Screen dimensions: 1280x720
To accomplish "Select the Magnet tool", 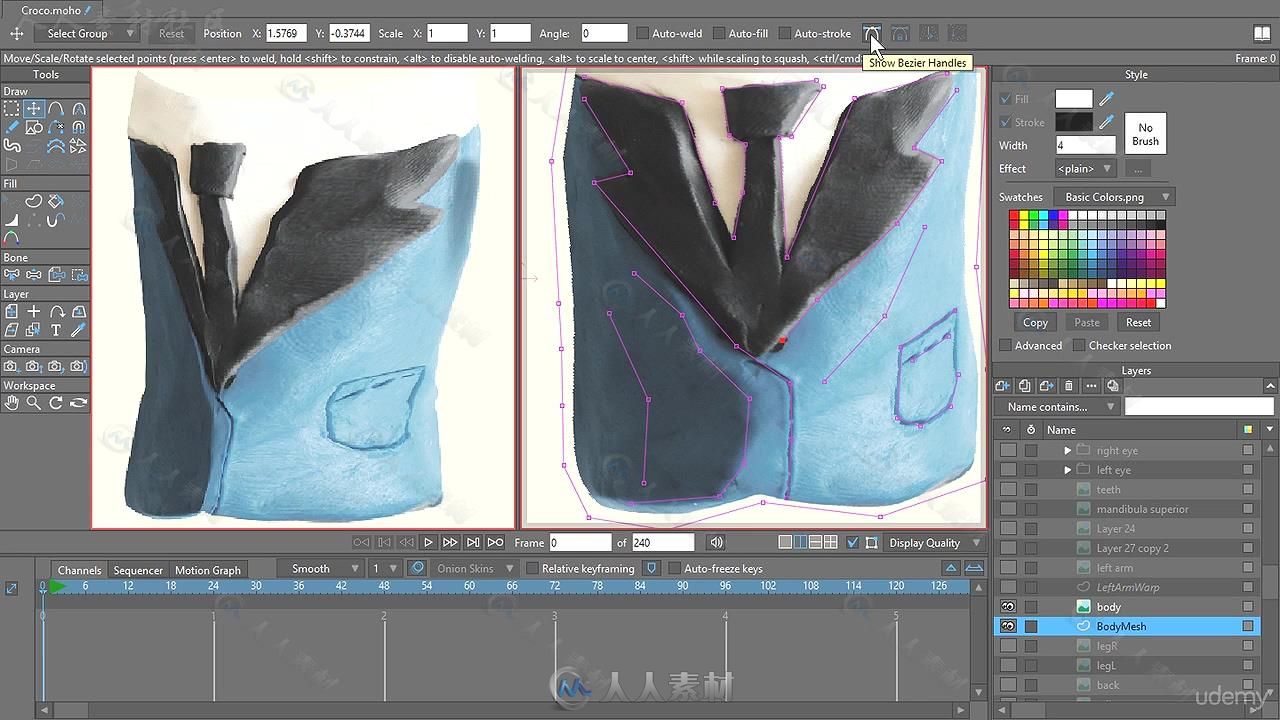I will tap(78, 127).
